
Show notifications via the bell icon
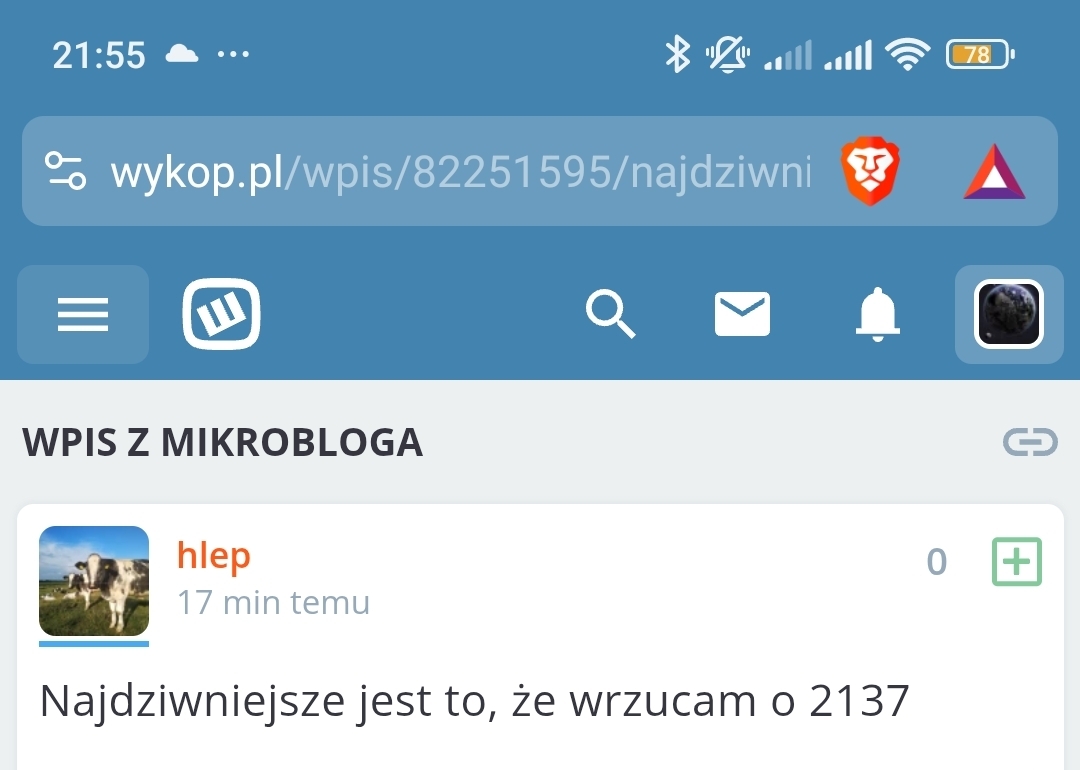878,314
